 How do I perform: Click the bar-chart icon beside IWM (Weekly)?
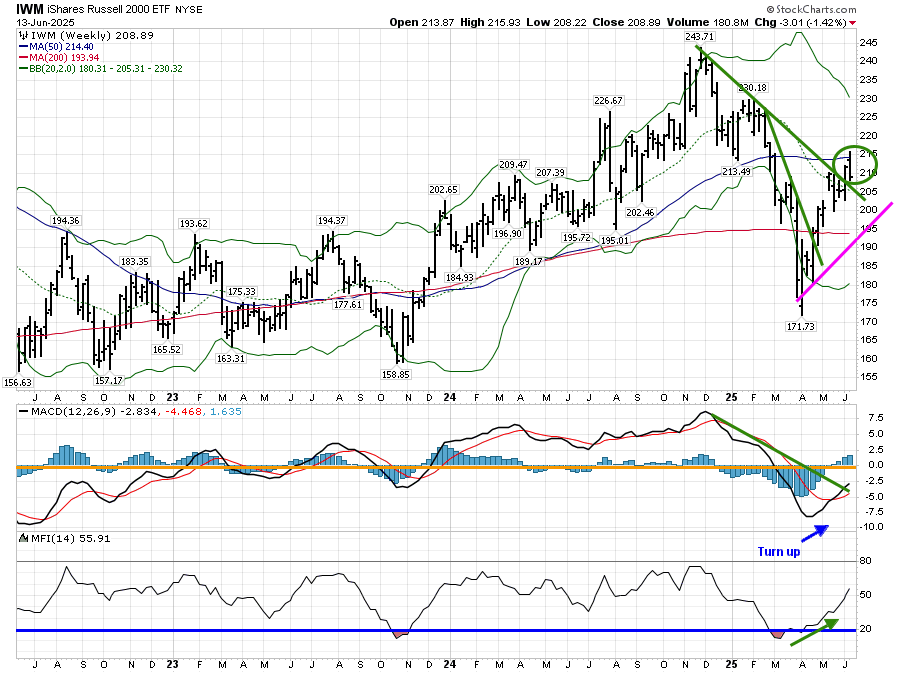click(25, 36)
